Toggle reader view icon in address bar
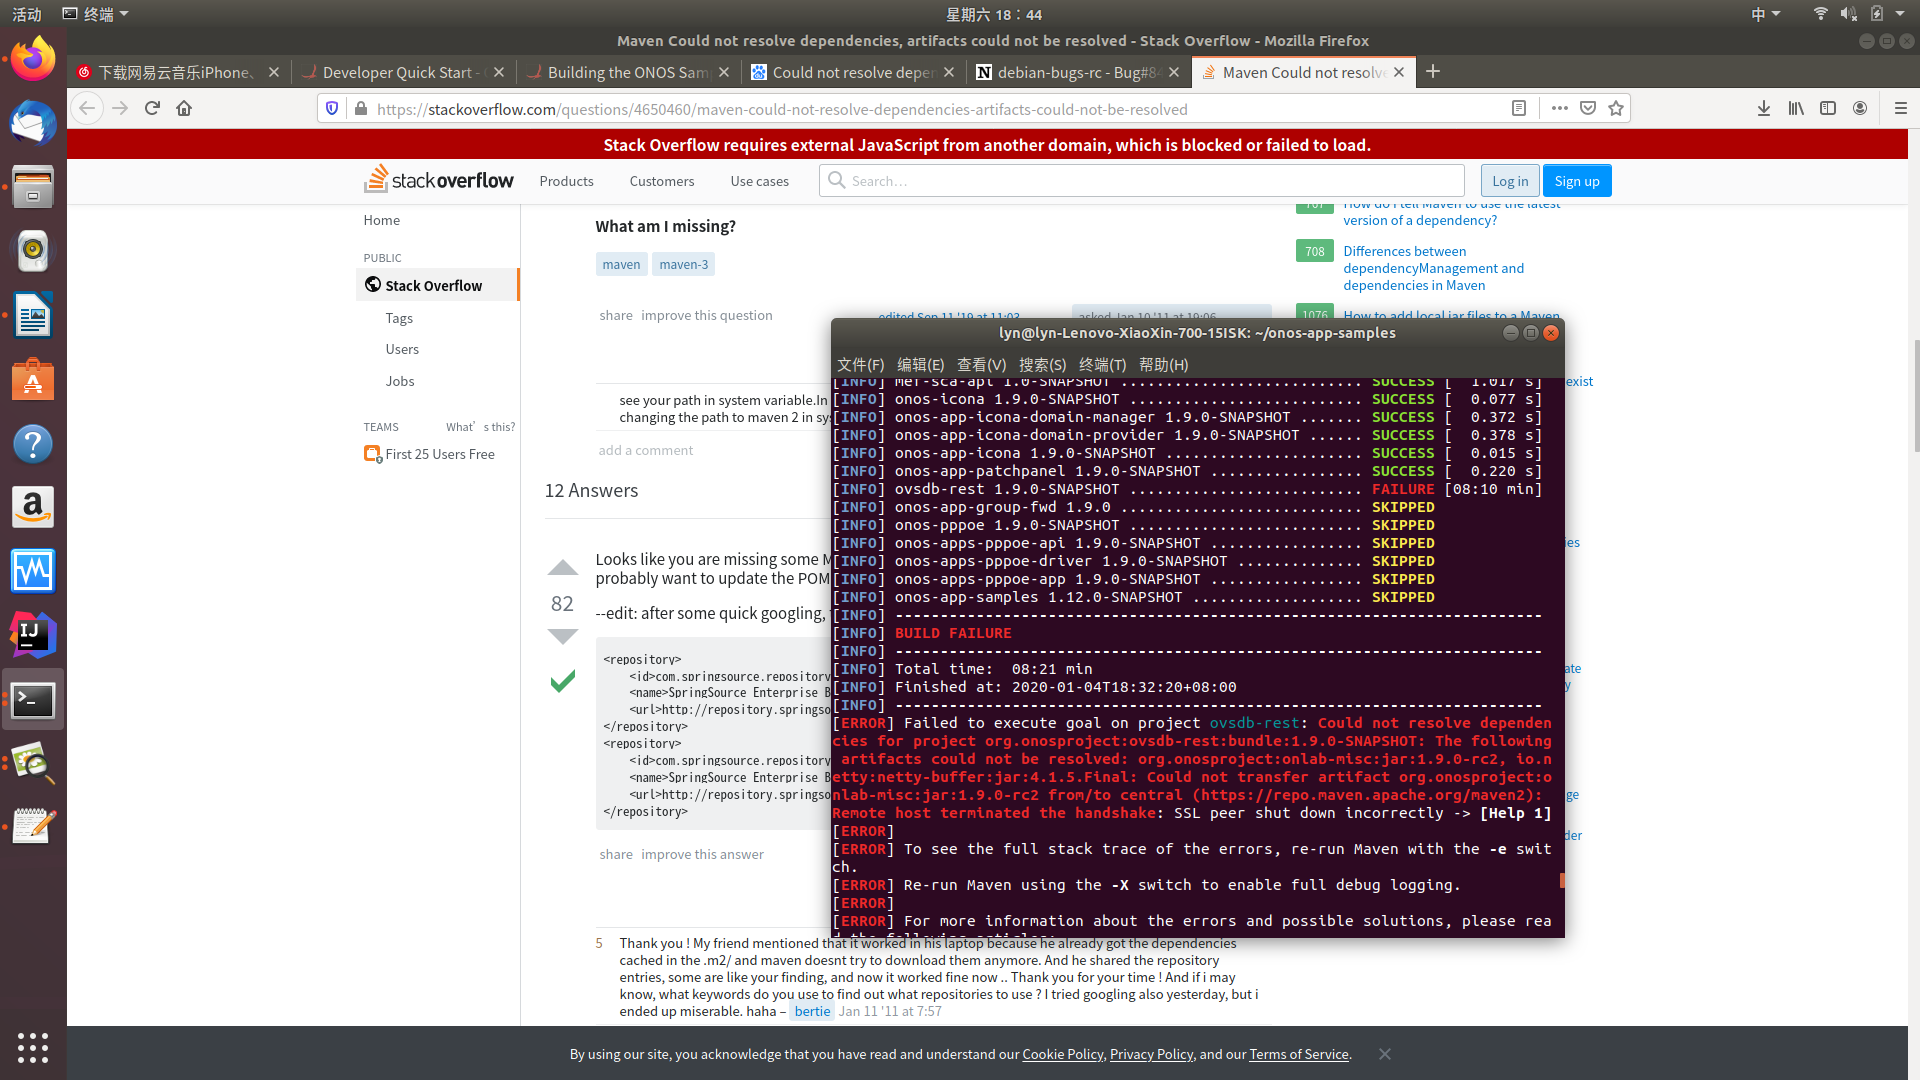 [x=1518, y=108]
